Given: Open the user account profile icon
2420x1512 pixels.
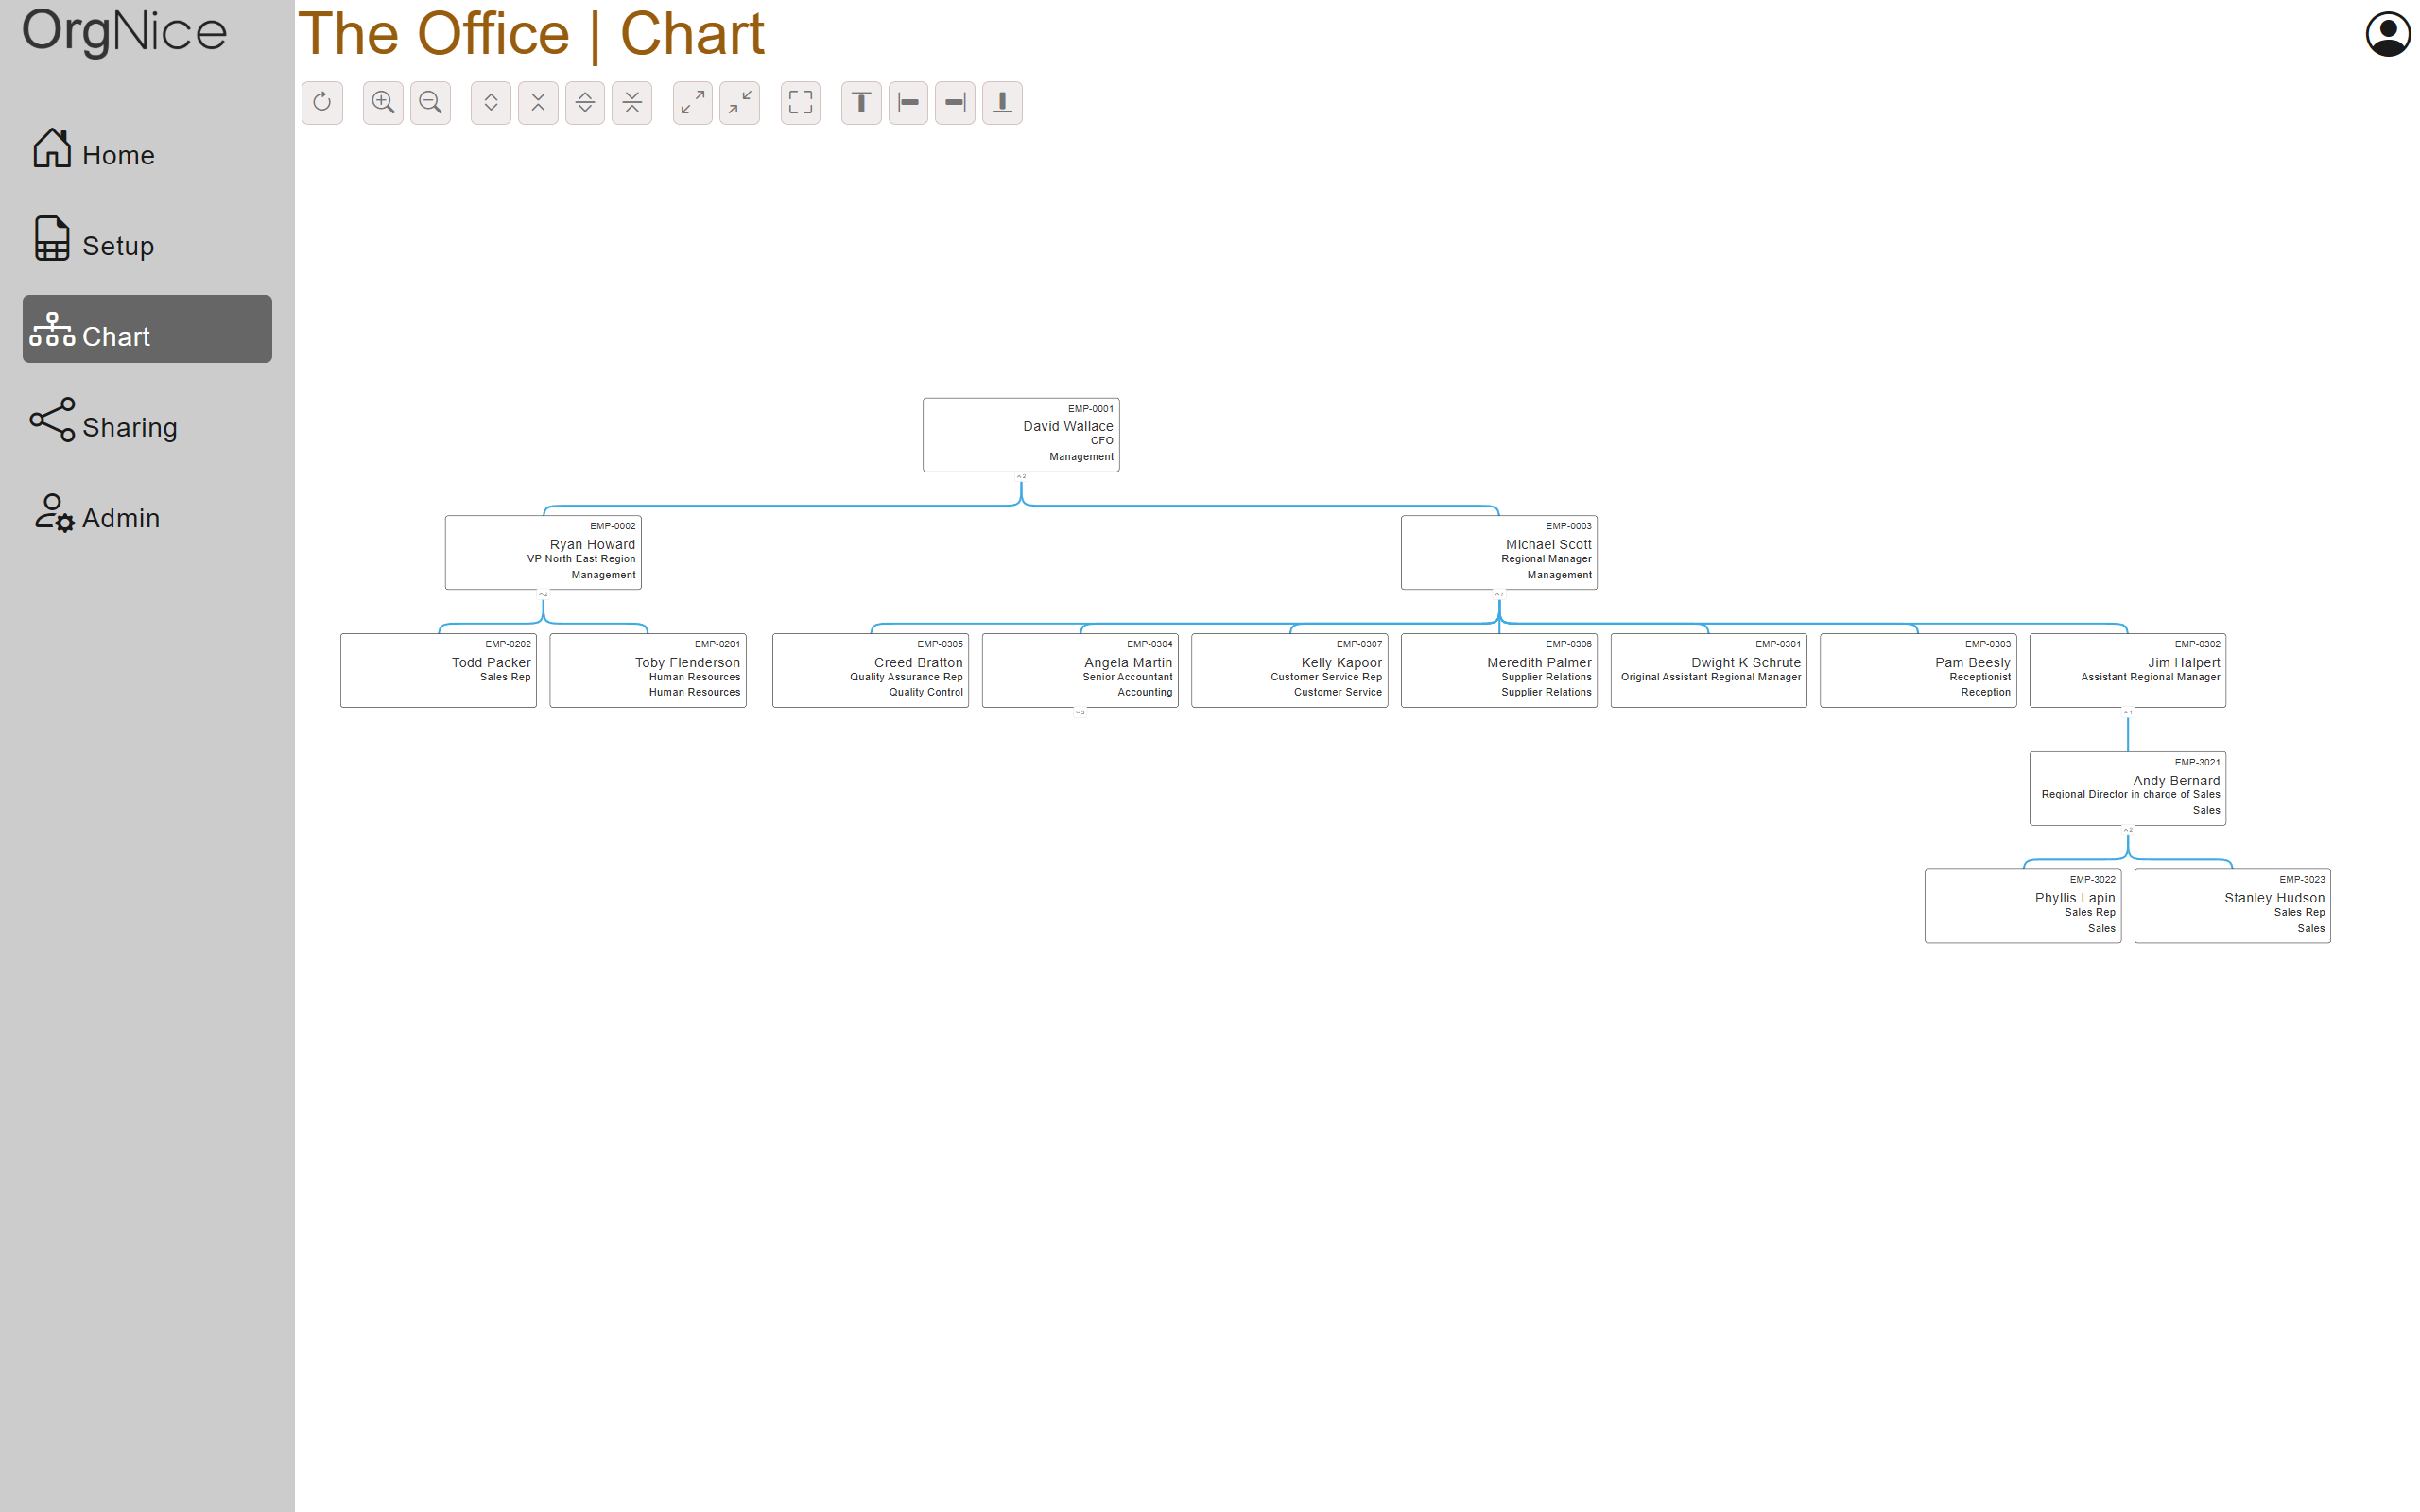Looking at the screenshot, I should [x=2388, y=34].
